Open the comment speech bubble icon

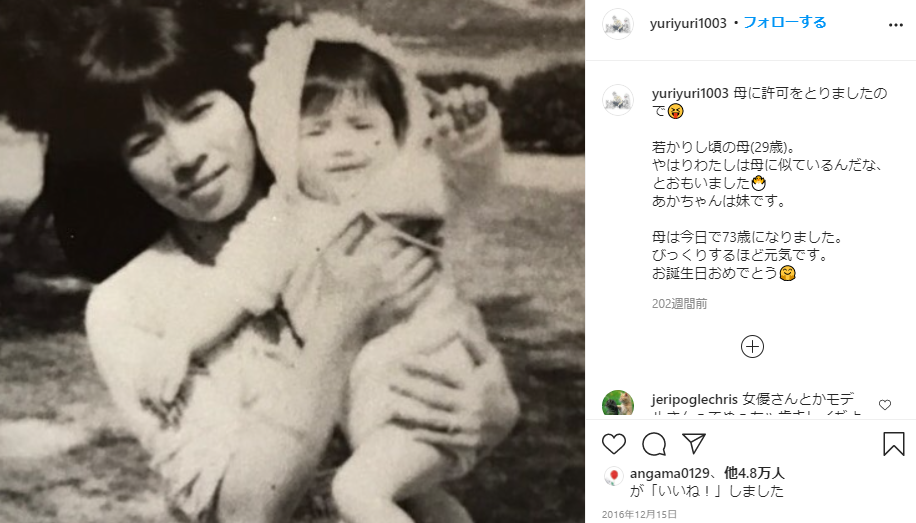(654, 444)
